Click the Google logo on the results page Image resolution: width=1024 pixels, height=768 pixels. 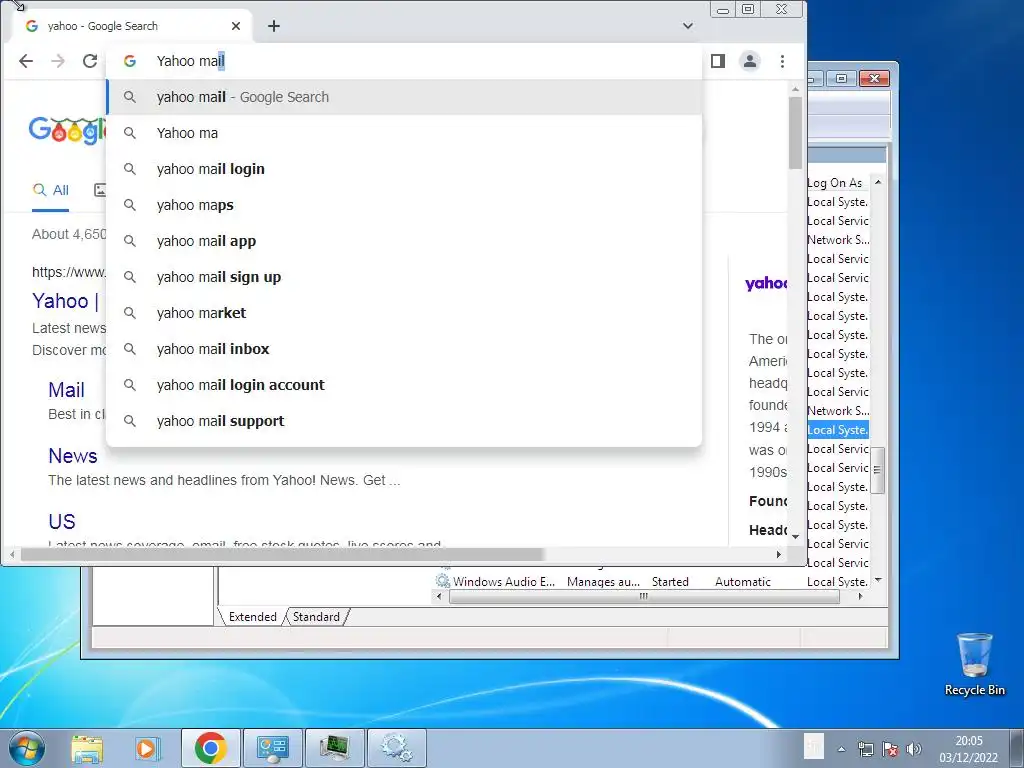pyautogui.click(x=67, y=130)
